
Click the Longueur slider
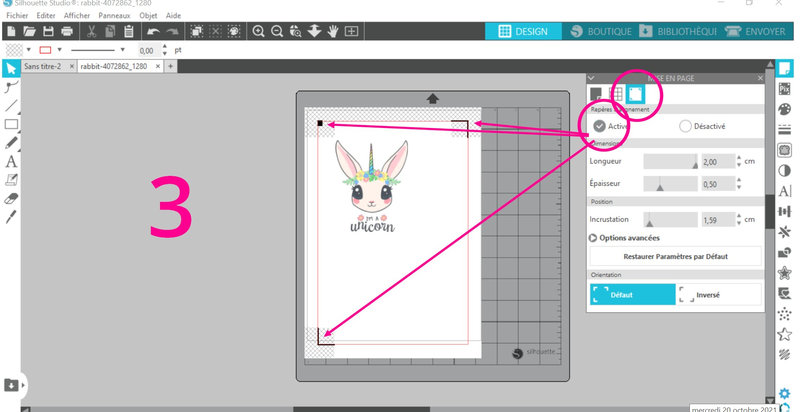coord(671,161)
